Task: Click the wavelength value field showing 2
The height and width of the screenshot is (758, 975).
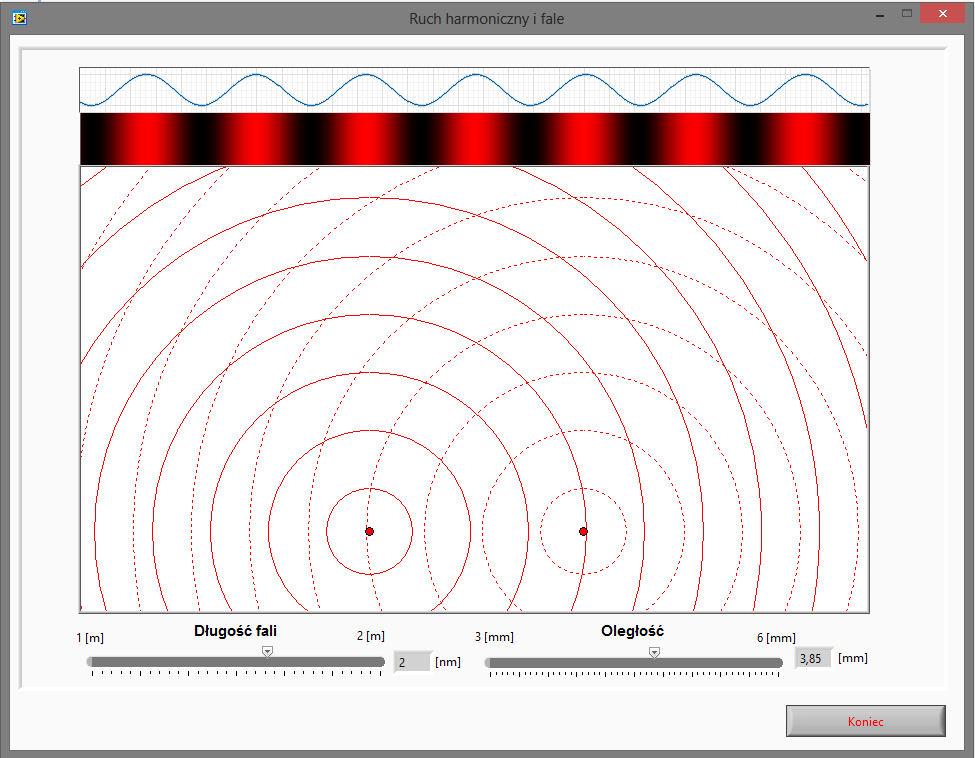Action: click(412, 662)
